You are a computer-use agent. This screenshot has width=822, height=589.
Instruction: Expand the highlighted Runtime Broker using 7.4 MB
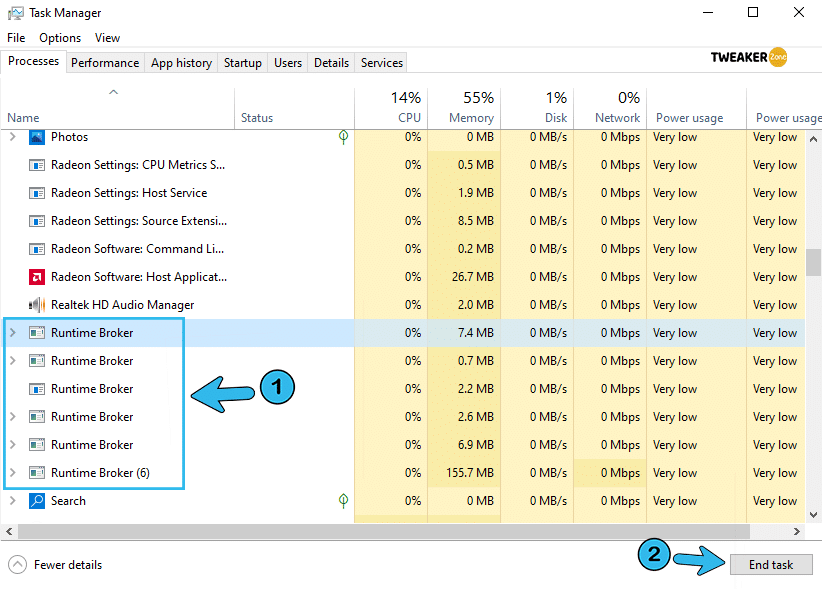[x=13, y=333]
